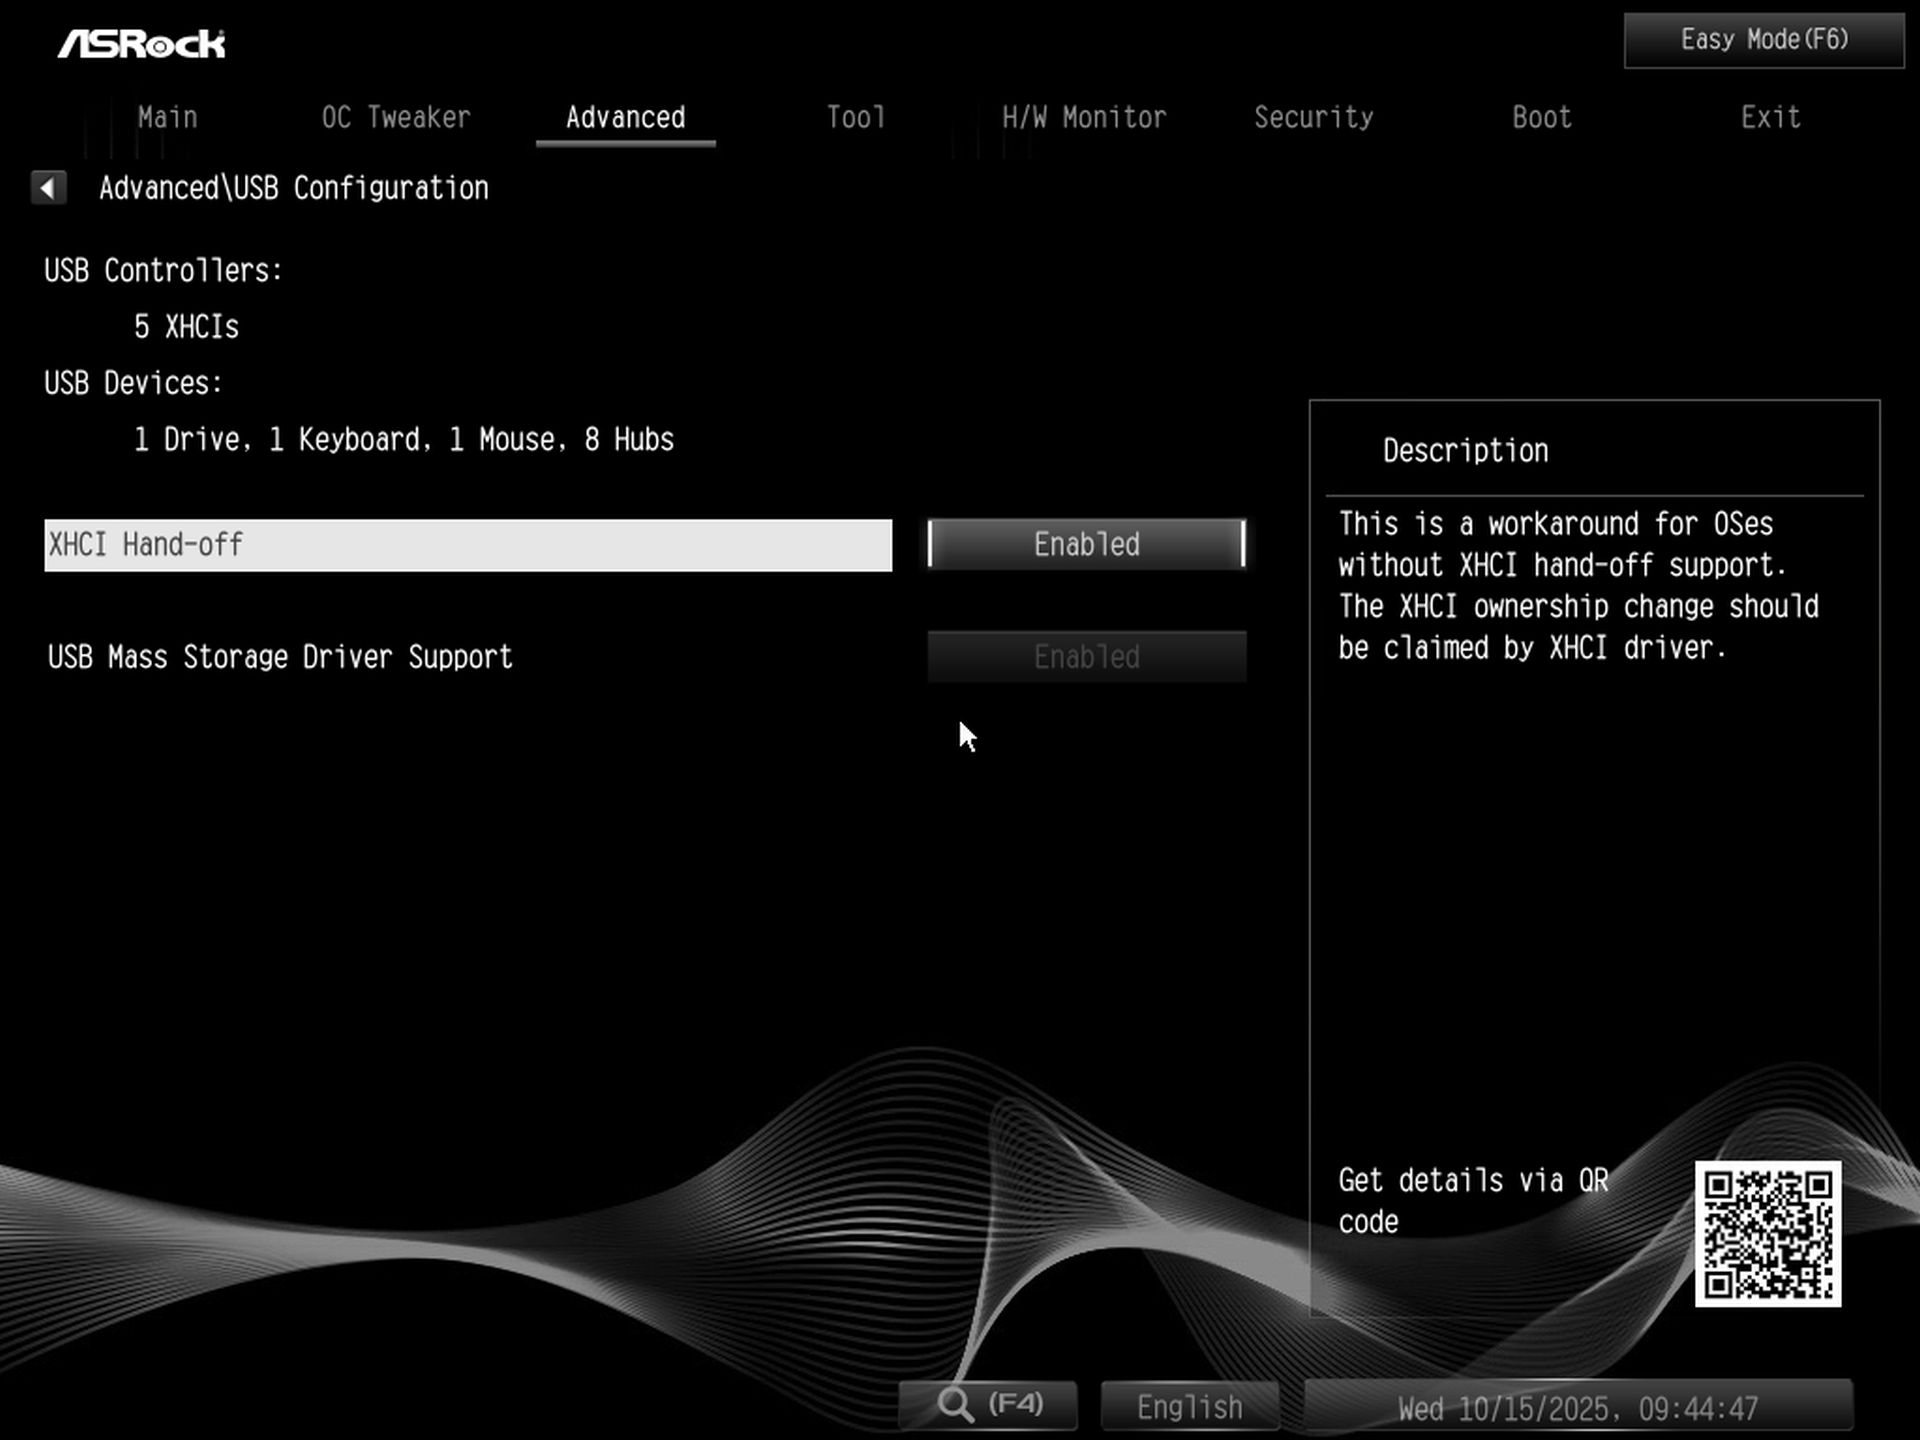Open the Boot tab

tap(1540, 117)
